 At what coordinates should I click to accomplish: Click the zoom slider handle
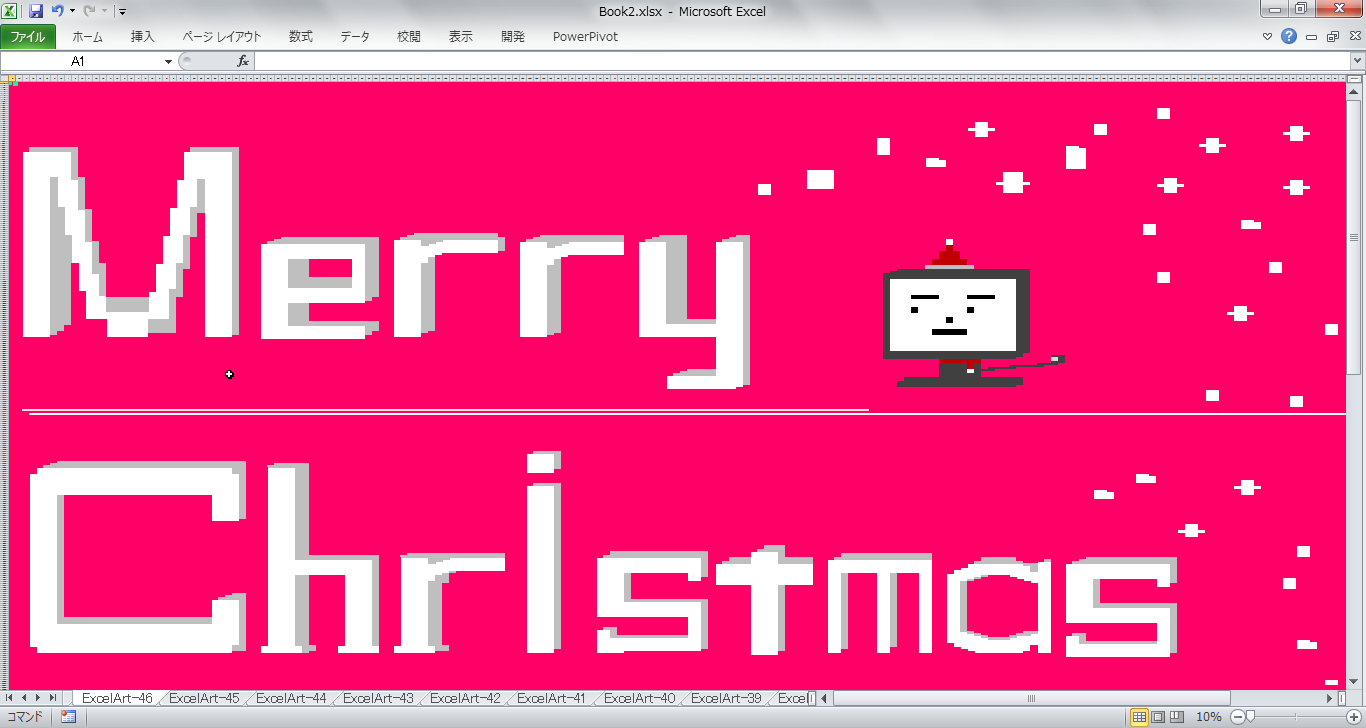click(1249, 717)
